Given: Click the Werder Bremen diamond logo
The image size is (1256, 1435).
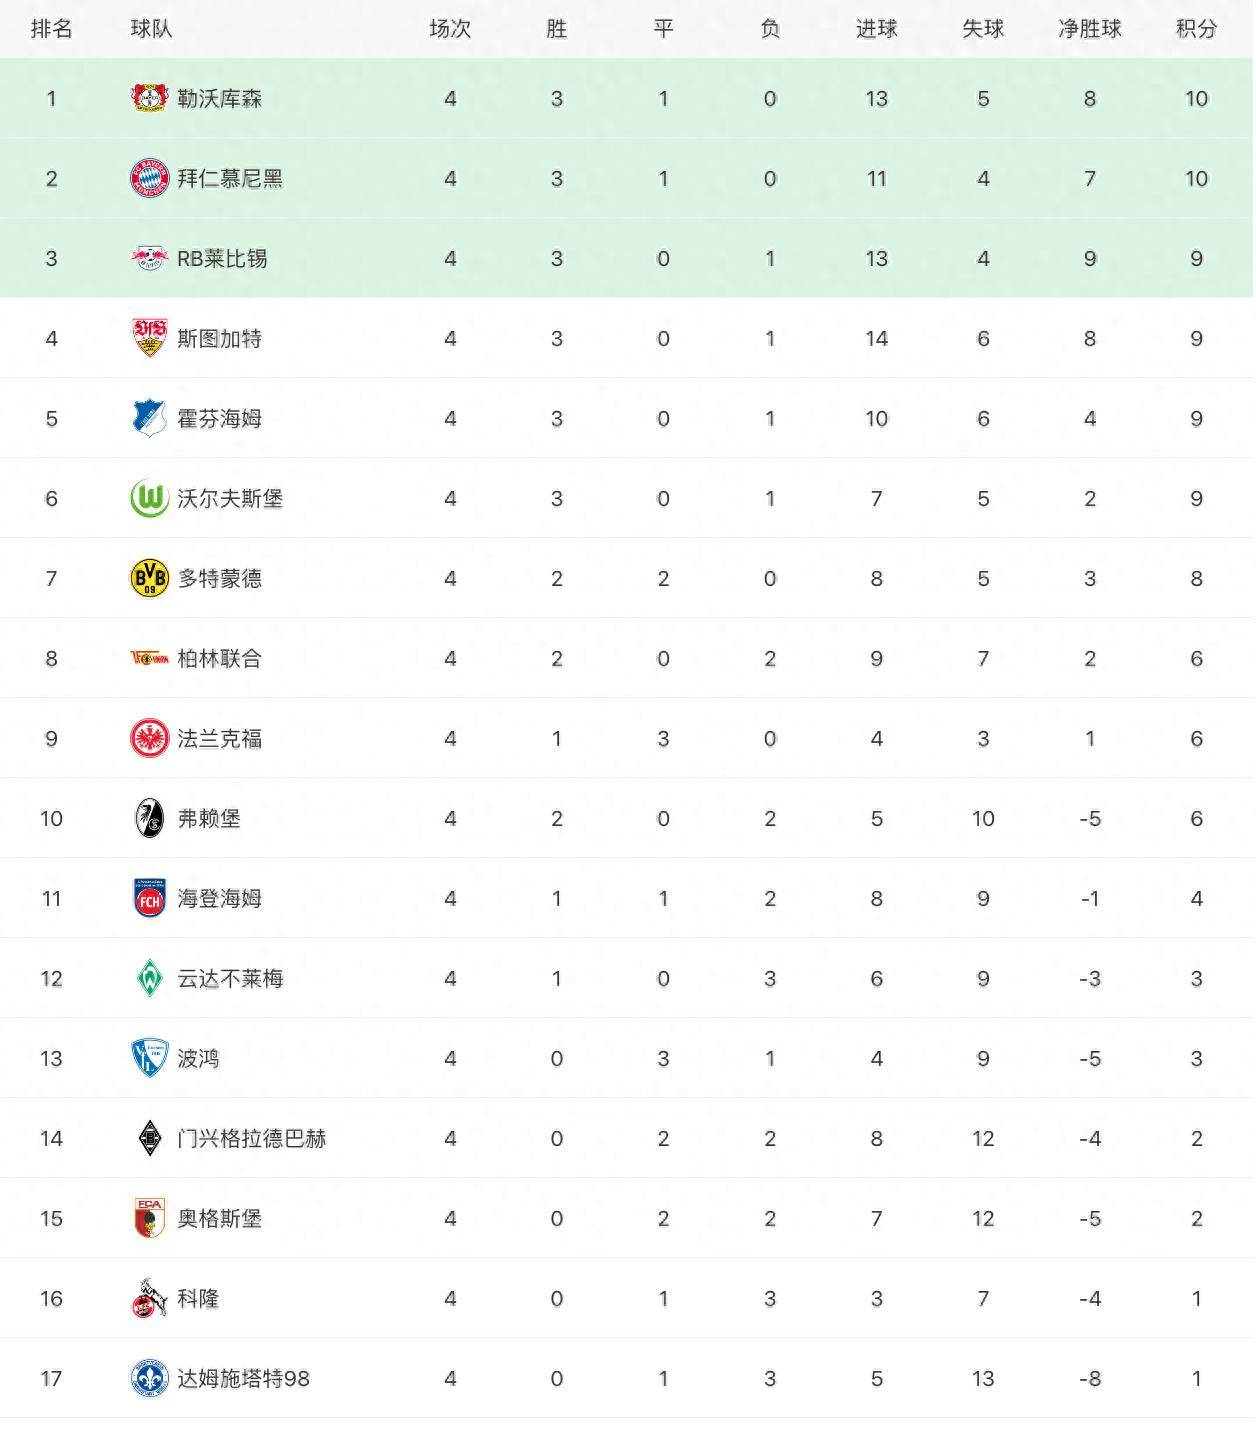Looking at the screenshot, I should pyautogui.click(x=150, y=978).
